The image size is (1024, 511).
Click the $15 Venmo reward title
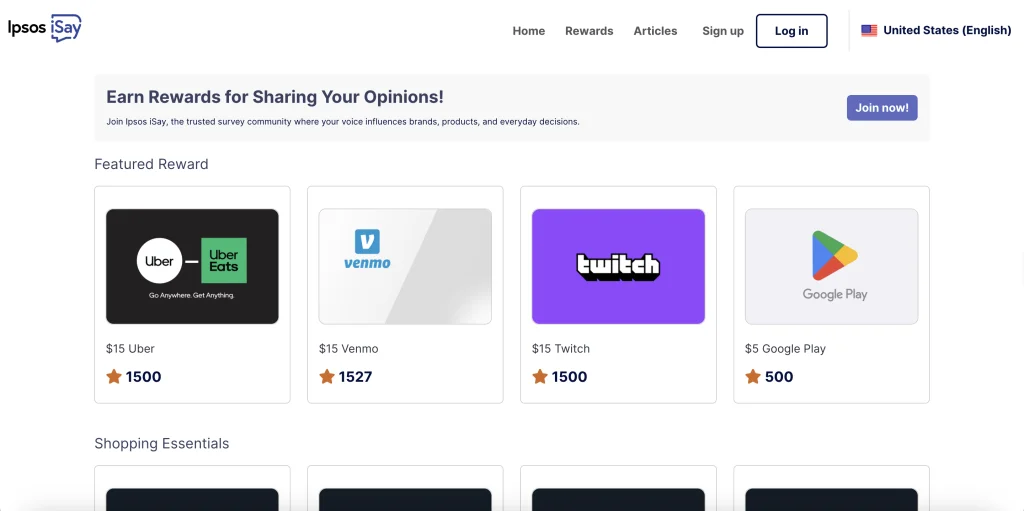point(348,349)
